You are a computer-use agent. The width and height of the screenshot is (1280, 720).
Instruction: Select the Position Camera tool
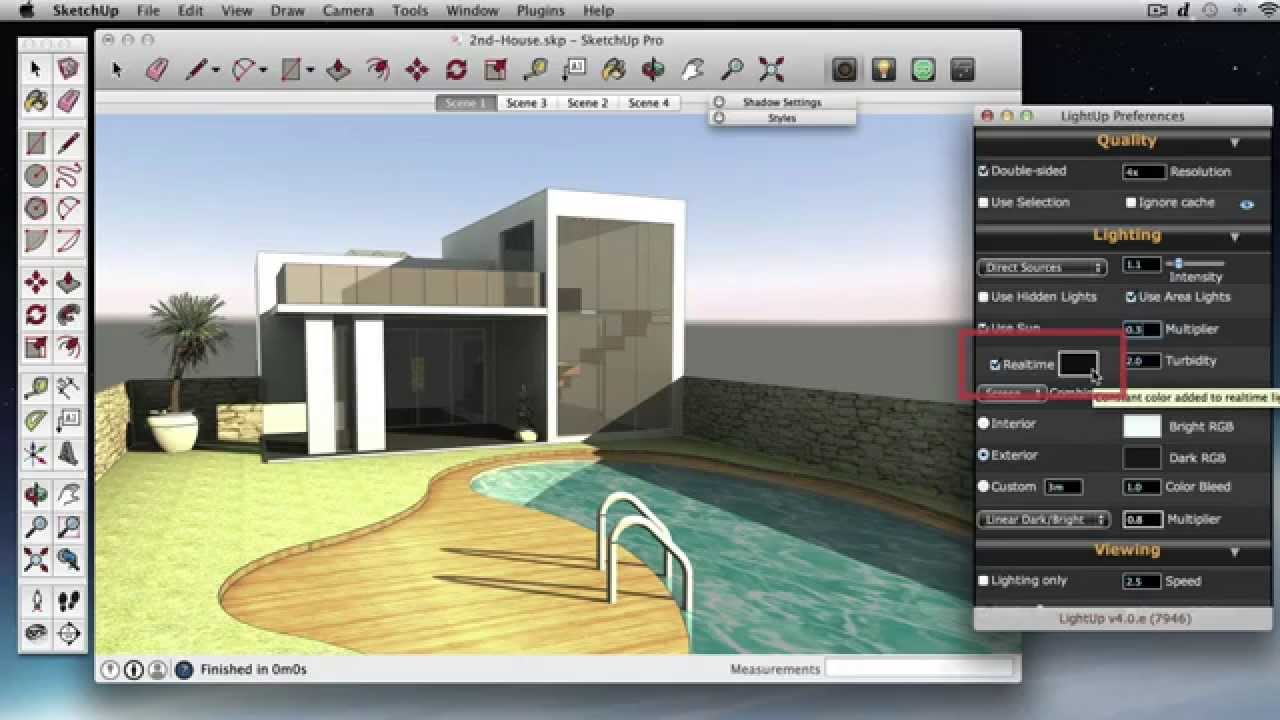[x=36, y=600]
